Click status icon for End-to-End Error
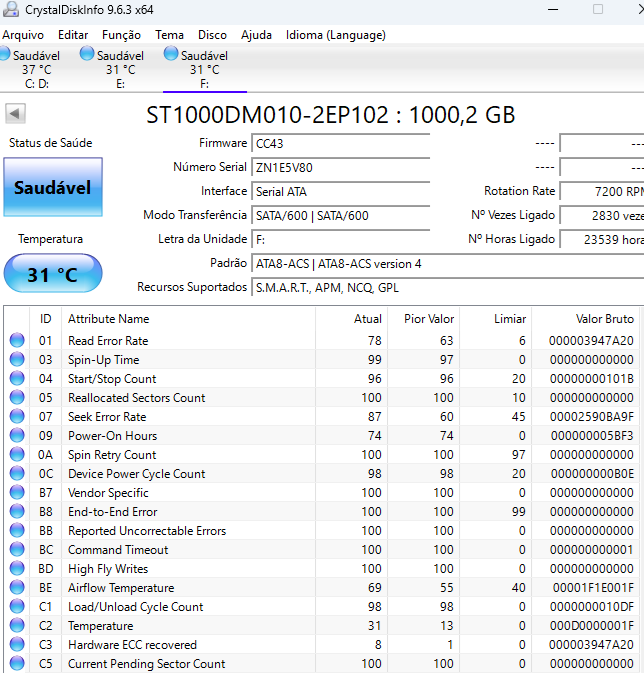Viewport: 644px width, 673px height. 17,511
